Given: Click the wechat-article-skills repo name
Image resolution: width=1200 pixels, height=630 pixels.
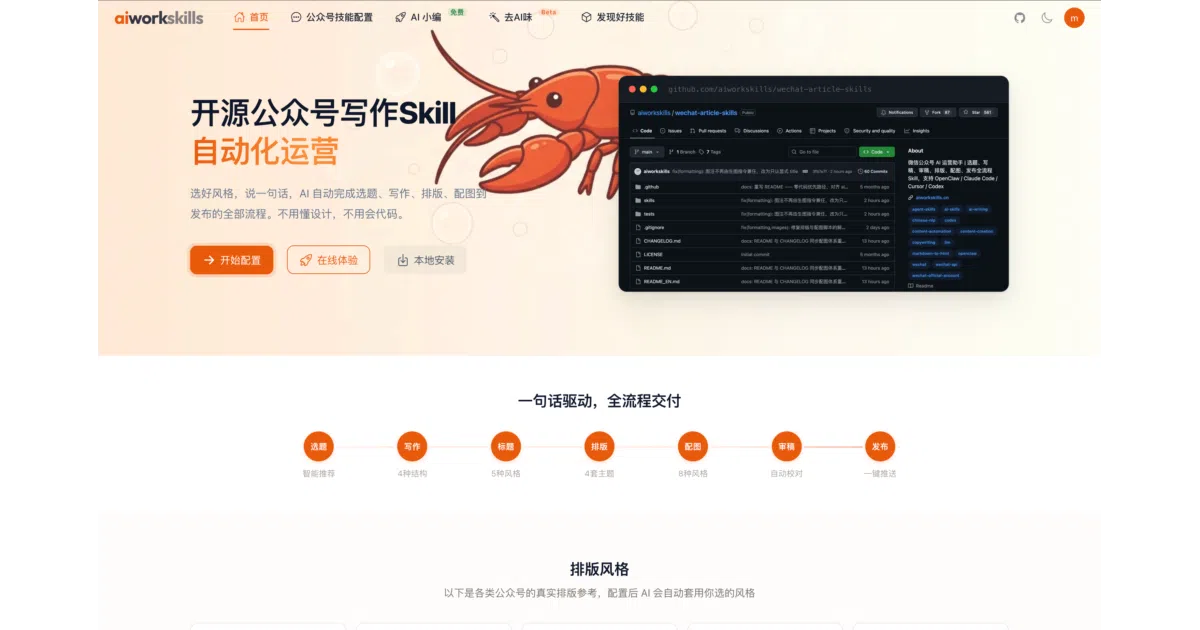Looking at the screenshot, I should 706,113.
